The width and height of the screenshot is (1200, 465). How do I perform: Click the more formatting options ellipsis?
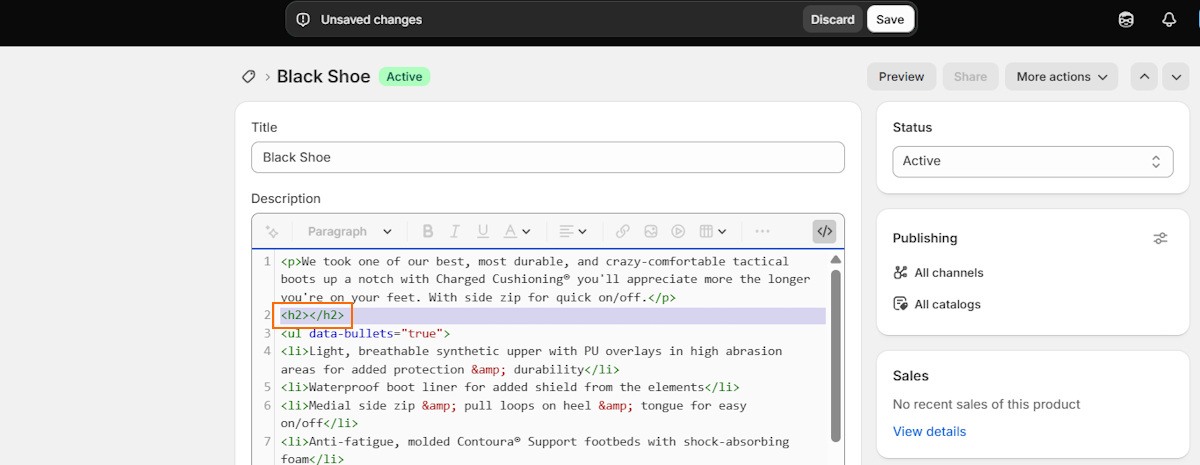coord(763,231)
